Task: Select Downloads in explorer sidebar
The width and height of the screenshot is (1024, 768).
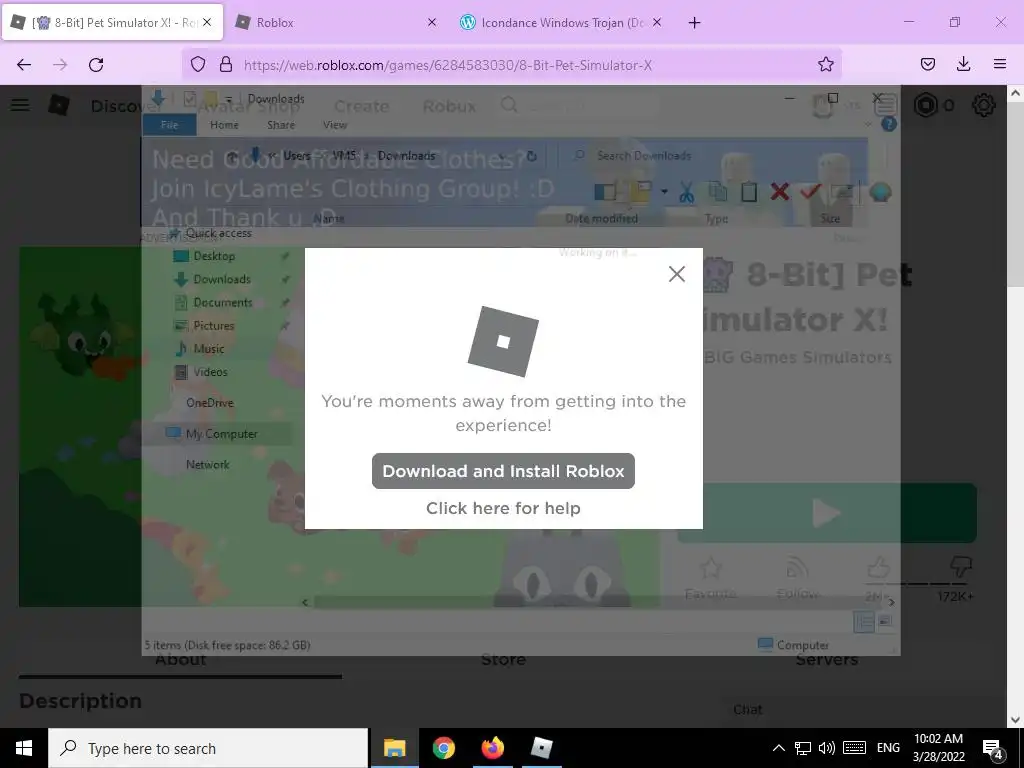Action: [x=221, y=280]
